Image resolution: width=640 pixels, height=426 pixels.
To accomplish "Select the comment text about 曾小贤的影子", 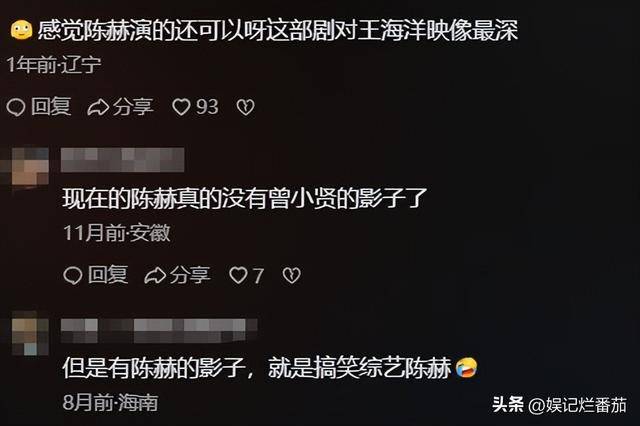I will (245, 199).
